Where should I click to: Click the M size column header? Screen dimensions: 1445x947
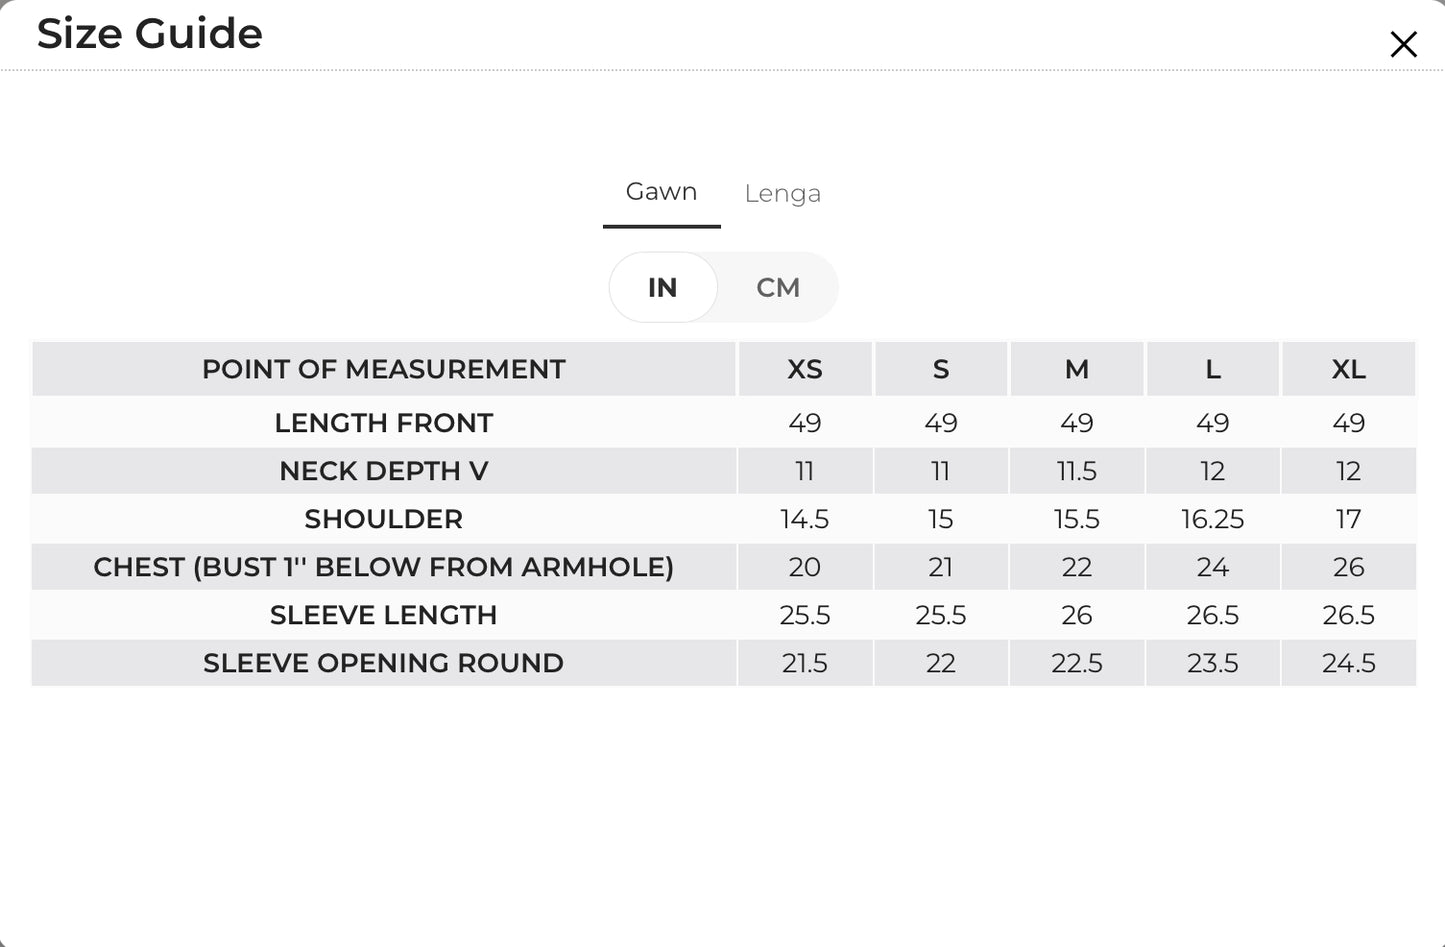pos(1076,370)
